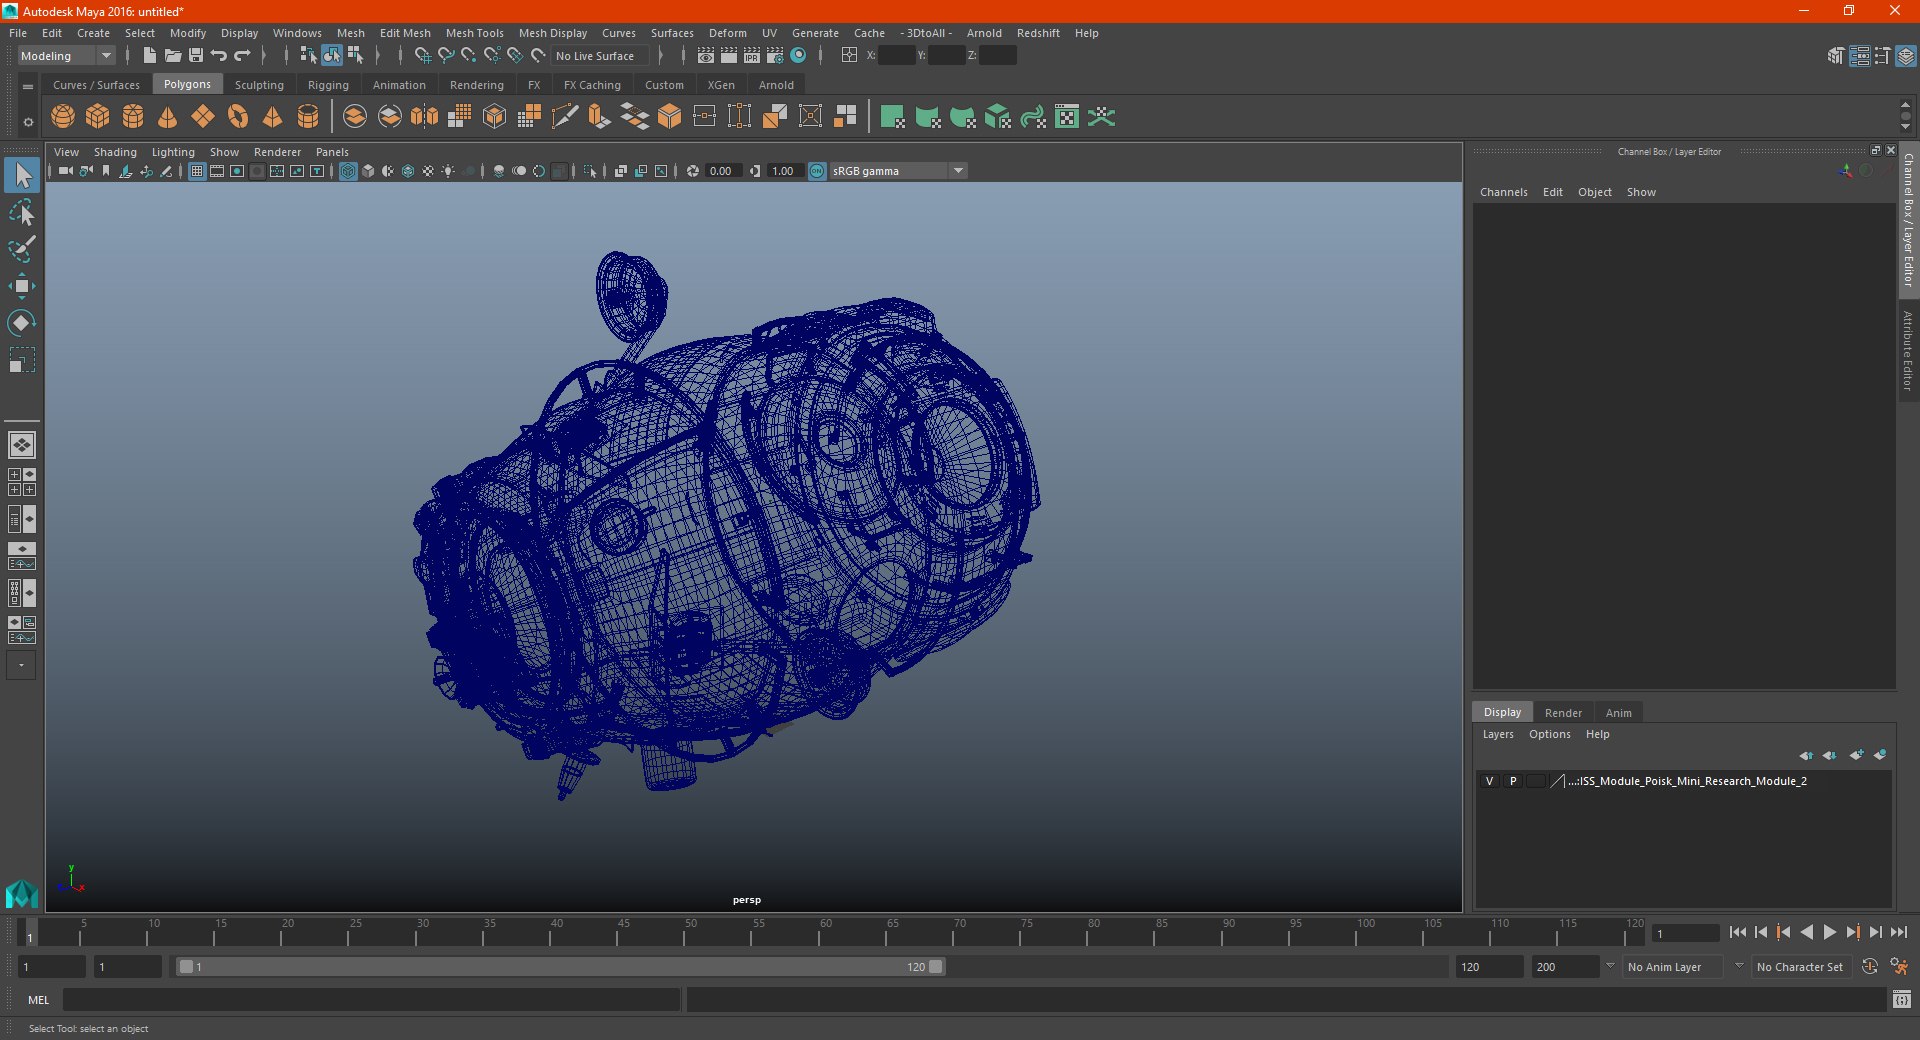Switch to the Render layer tab

point(1563,713)
